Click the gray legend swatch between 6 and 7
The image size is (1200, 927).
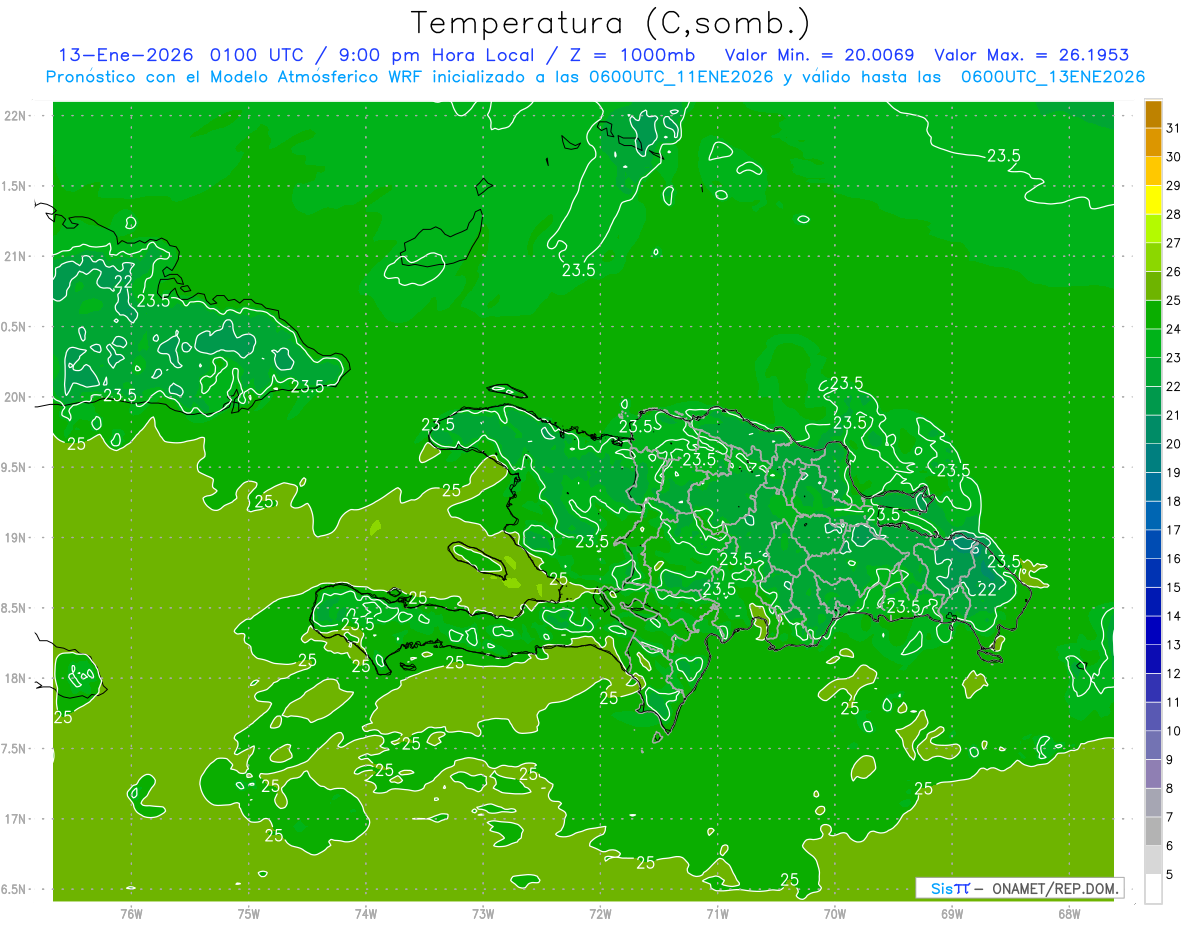pos(1153,830)
